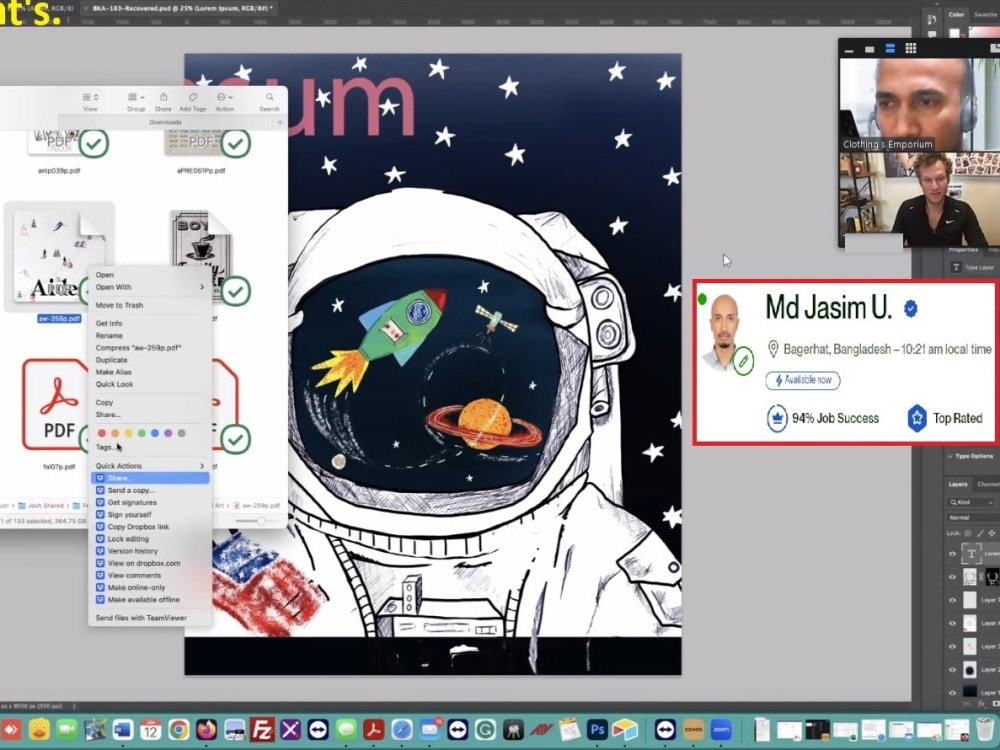Open the Finder Group dropdown
Image resolution: width=1000 pixels, height=750 pixels.
pos(136,97)
